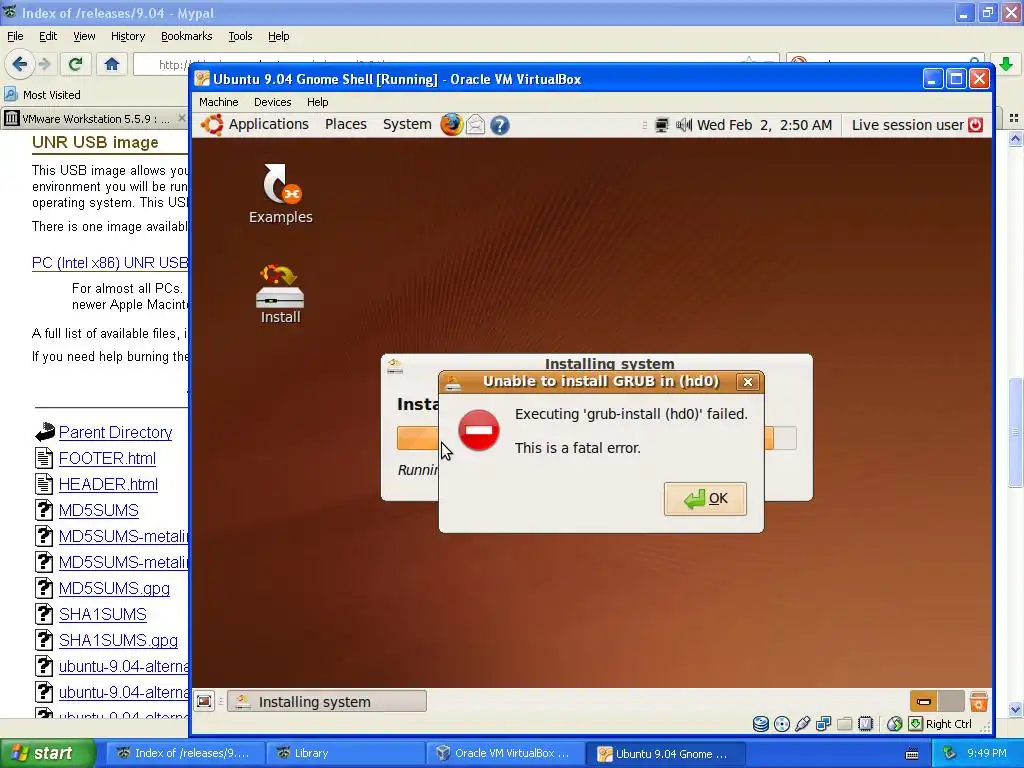Screen dimensions: 1024x768
Task: Switch to Oracle VM VirtualBox taskbar button
Action: pyautogui.click(x=505, y=753)
